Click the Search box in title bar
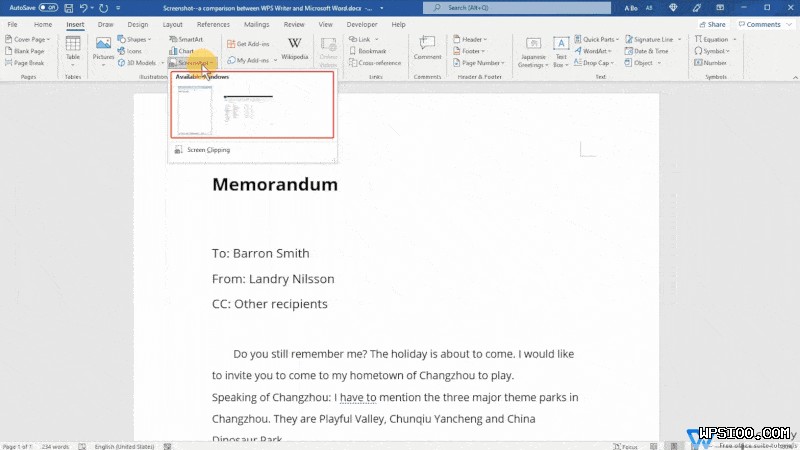The image size is (800, 450). tap(500, 7)
